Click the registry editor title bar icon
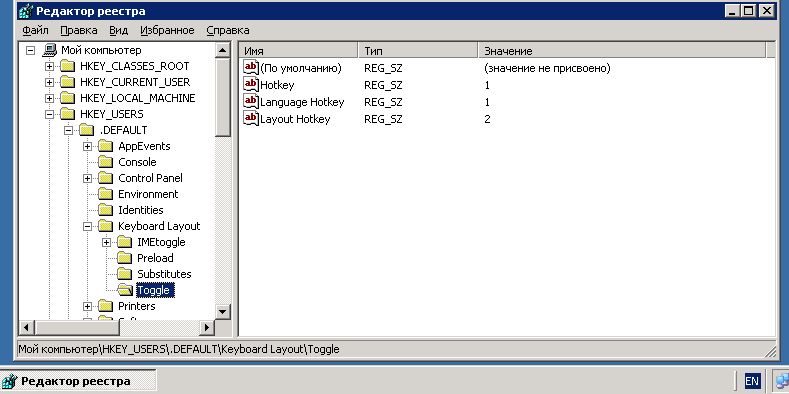Viewport: 789px width, 394px height. (x=25, y=11)
